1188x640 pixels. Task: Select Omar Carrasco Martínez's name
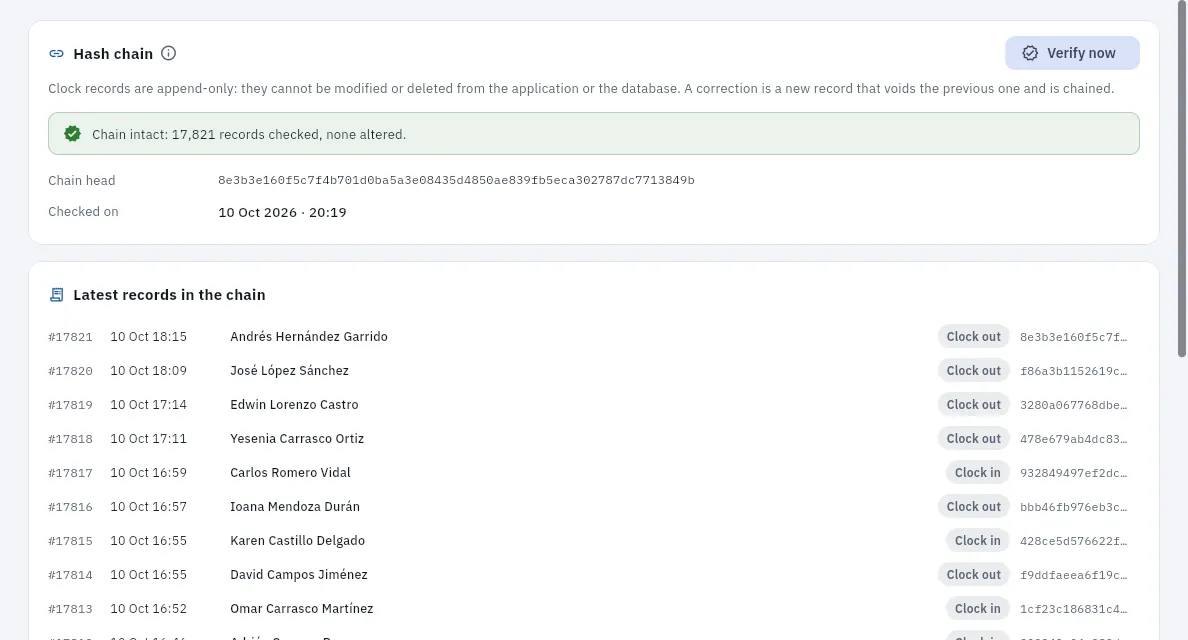coord(302,609)
